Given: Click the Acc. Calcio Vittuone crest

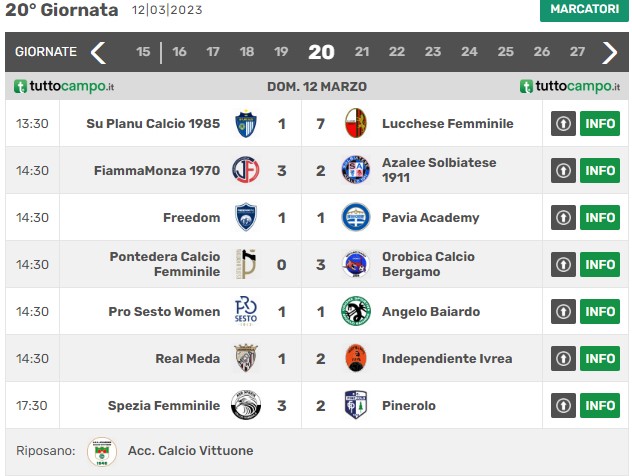Looking at the screenshot, I should [x=102, y=451].
